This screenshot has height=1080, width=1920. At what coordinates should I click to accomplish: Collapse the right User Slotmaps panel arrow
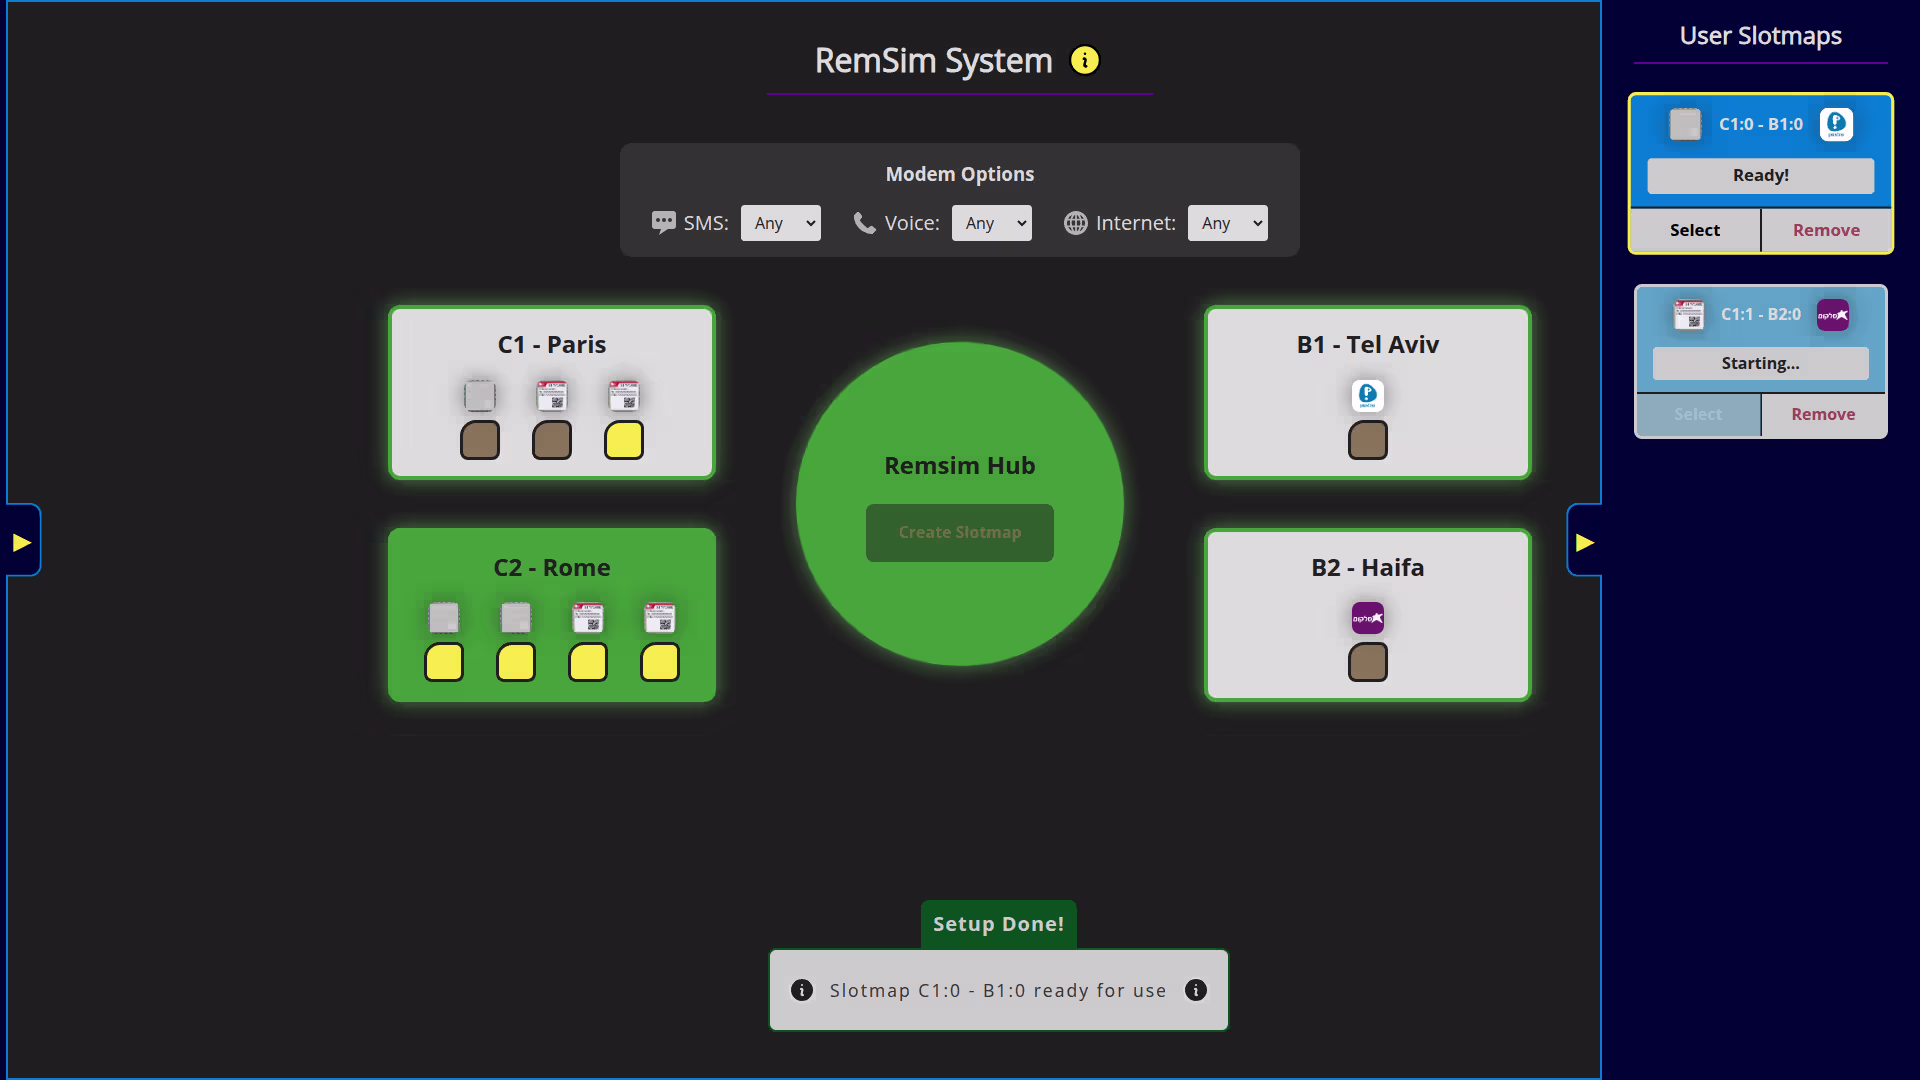click(1584, 541)
